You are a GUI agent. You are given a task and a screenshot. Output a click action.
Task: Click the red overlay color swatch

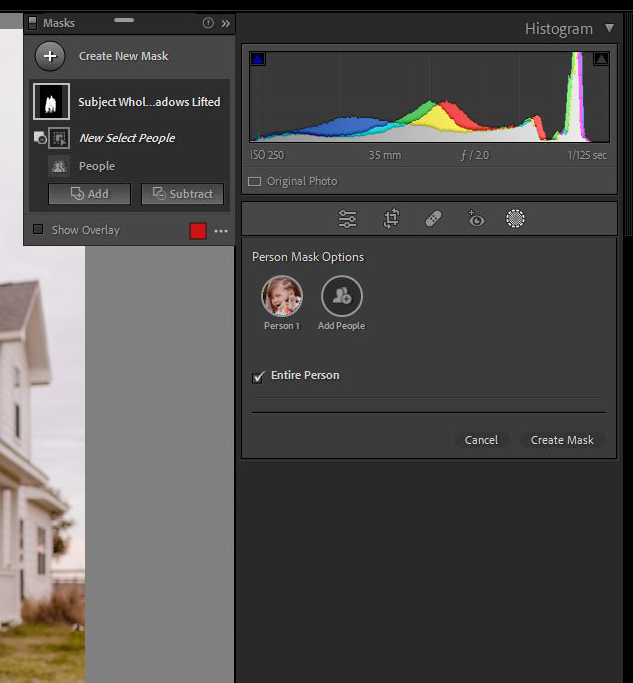198,231
